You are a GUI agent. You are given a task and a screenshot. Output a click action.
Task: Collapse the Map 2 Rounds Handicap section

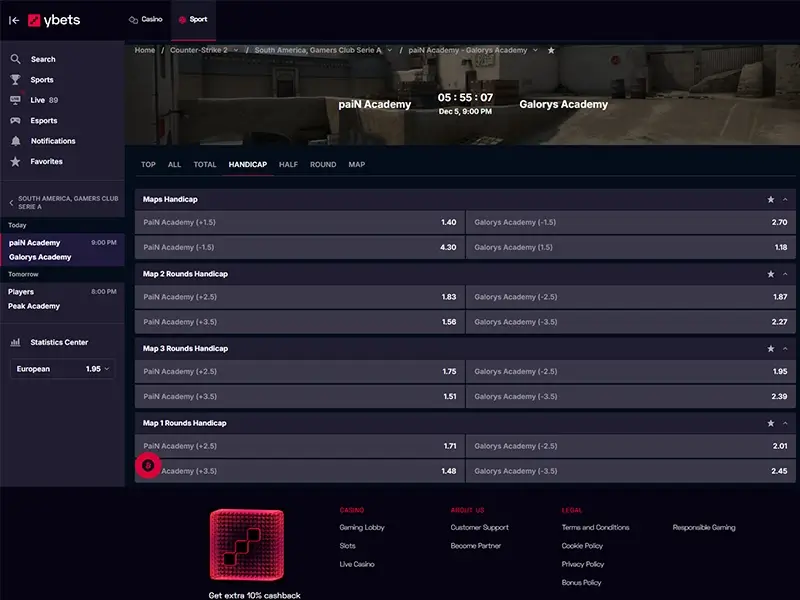pyautogui.click(x=785, y=274)
